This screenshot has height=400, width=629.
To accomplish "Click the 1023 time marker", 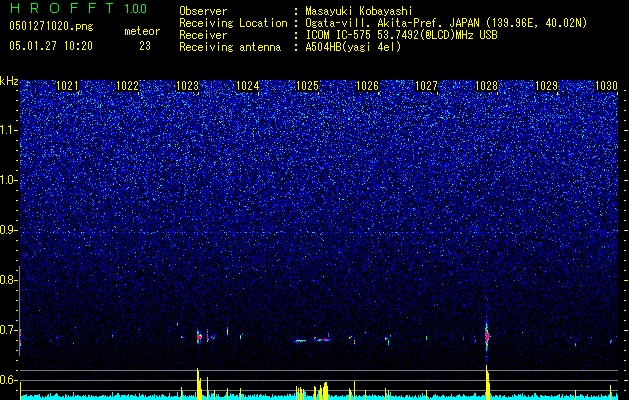I will tap(187, 86).
